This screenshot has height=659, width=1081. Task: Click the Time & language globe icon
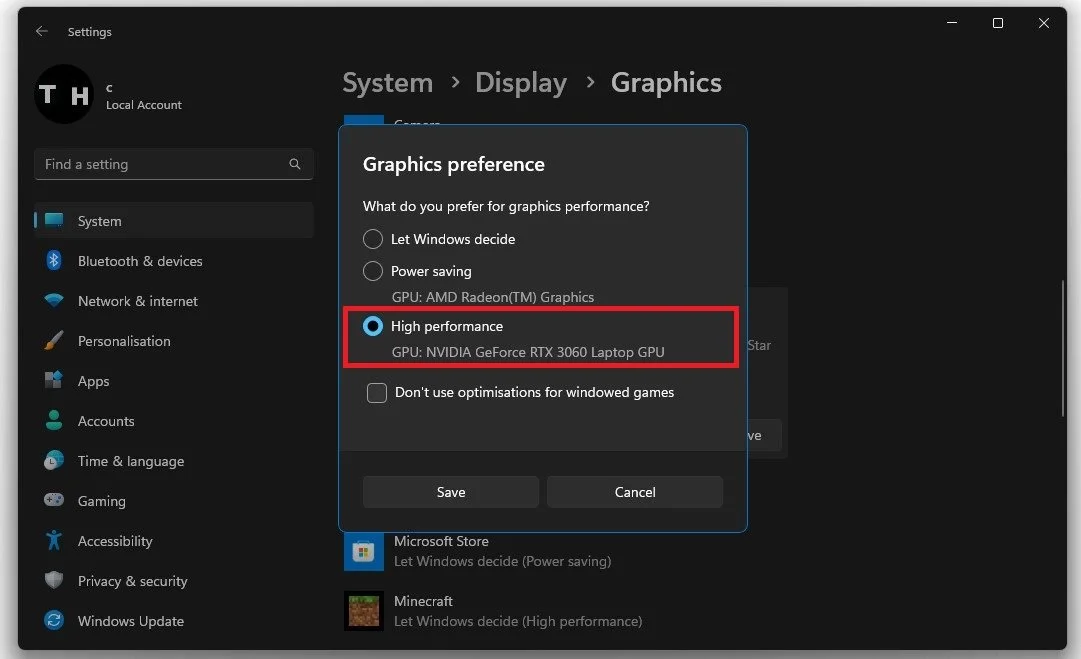click(x=54, y=460)
